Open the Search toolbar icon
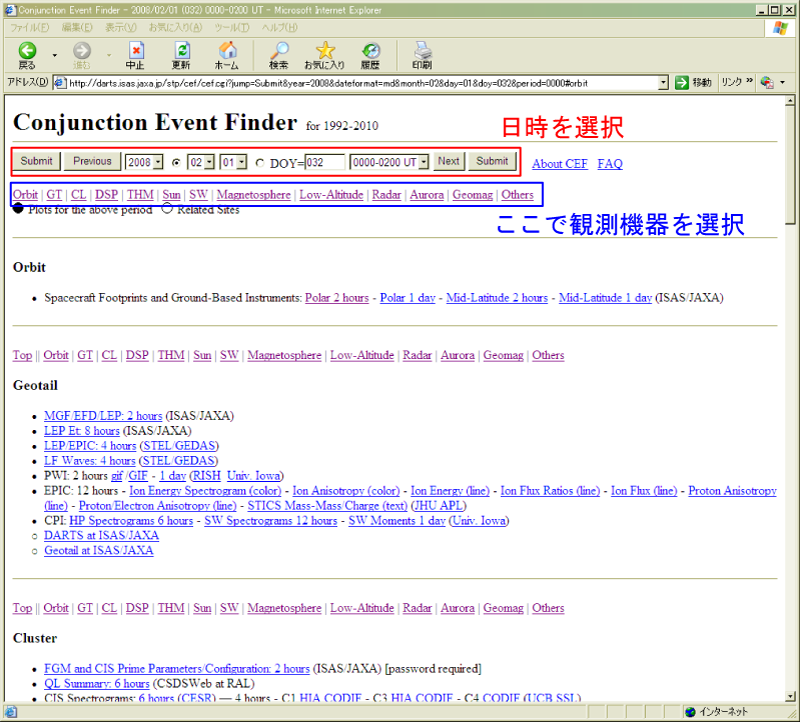This screenshot has width=800, height=722. pos(279,51)
